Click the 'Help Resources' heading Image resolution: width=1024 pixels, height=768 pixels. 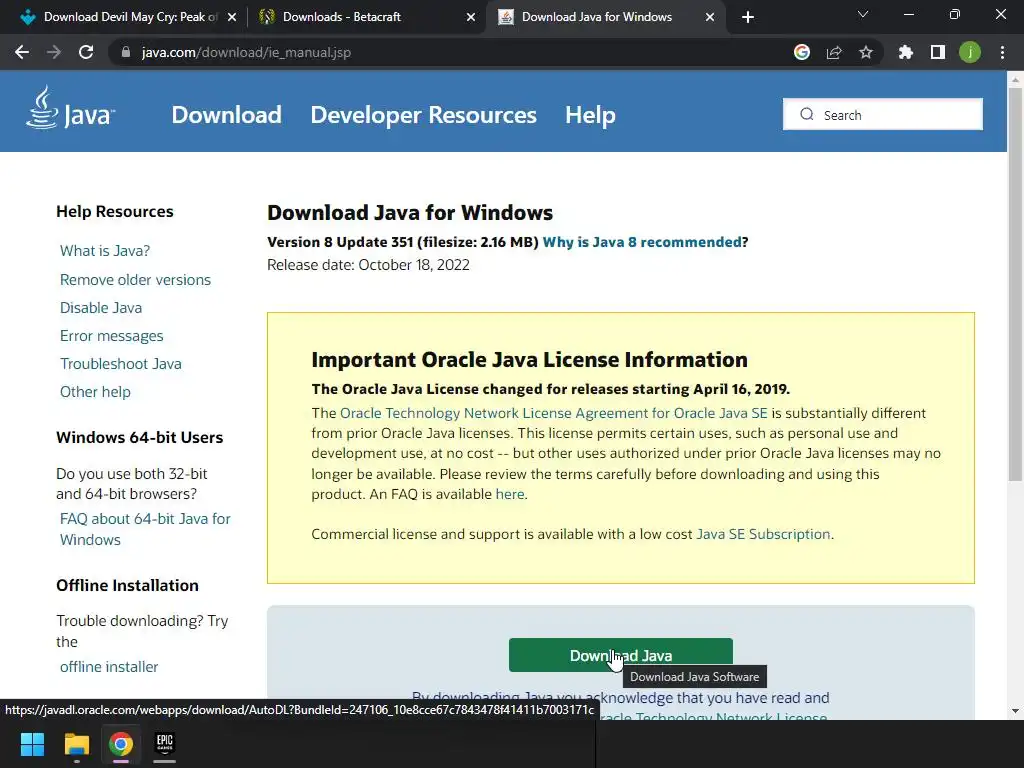point(115,212)
